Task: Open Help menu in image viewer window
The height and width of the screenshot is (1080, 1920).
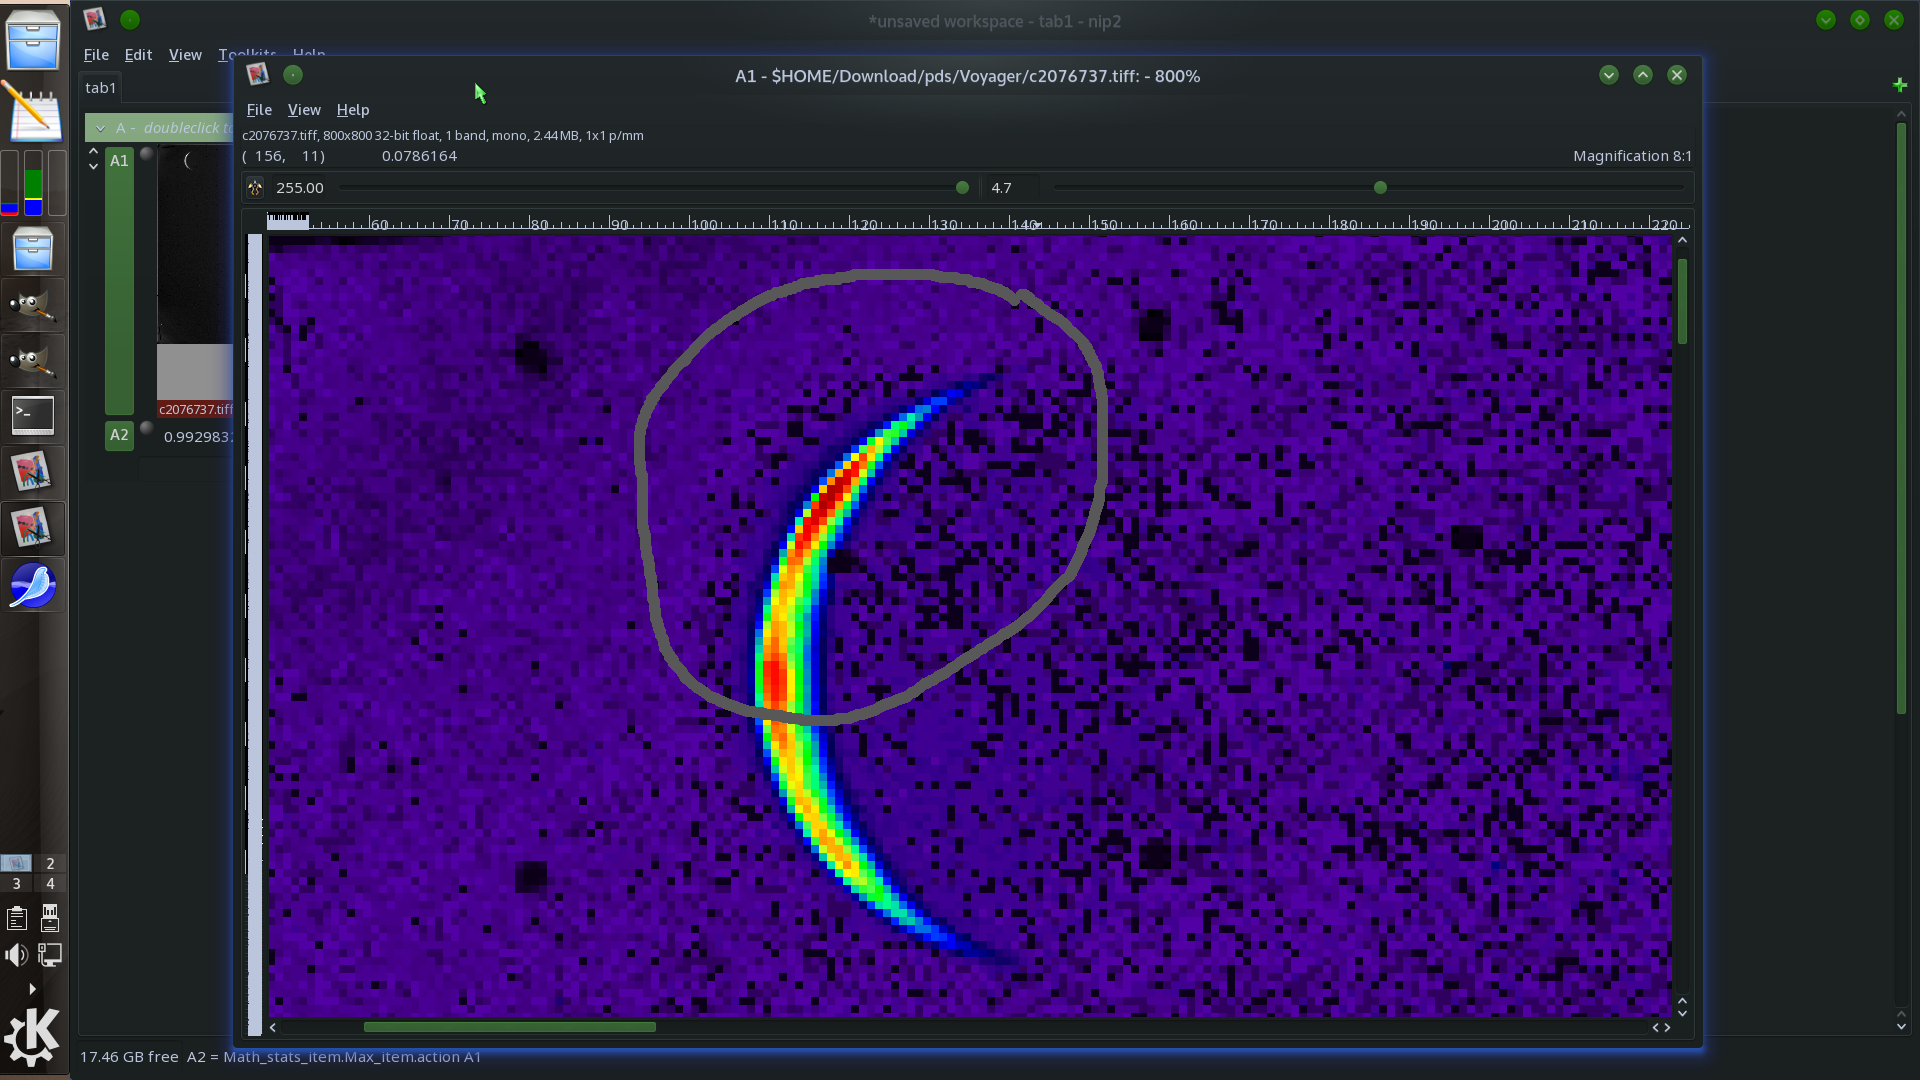Action: 353,110
